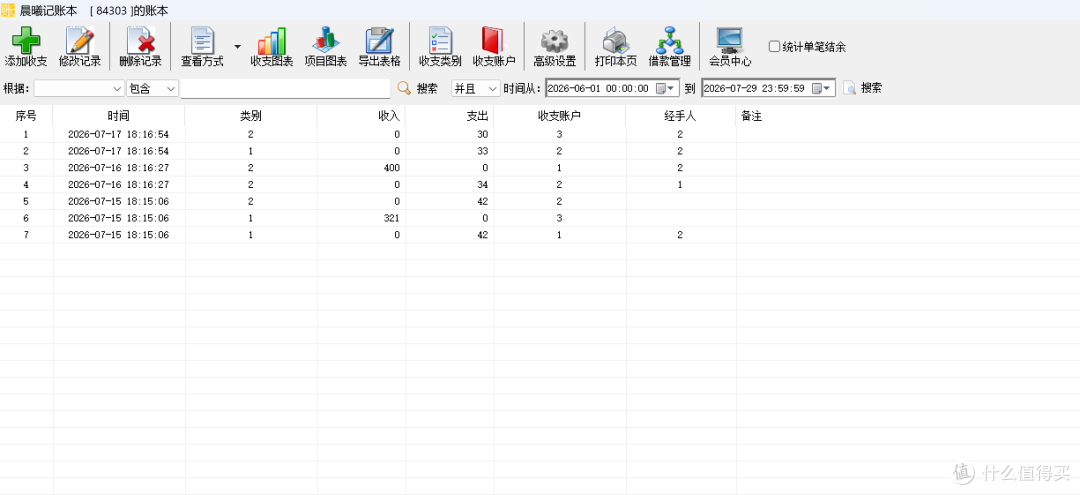Open the 收支图表 bar chart
Image resolution: width=1080 pixels, height=495 pixels.
[x=271, y=41]
